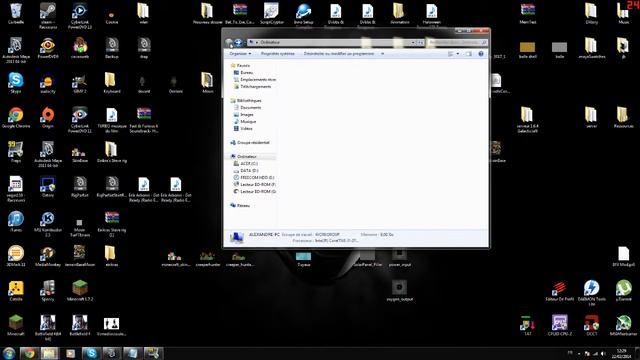Open the Corbeille recycle bin desktop icon
The image size is (640, 360).
pyautogui.click(x=16, y=13)
